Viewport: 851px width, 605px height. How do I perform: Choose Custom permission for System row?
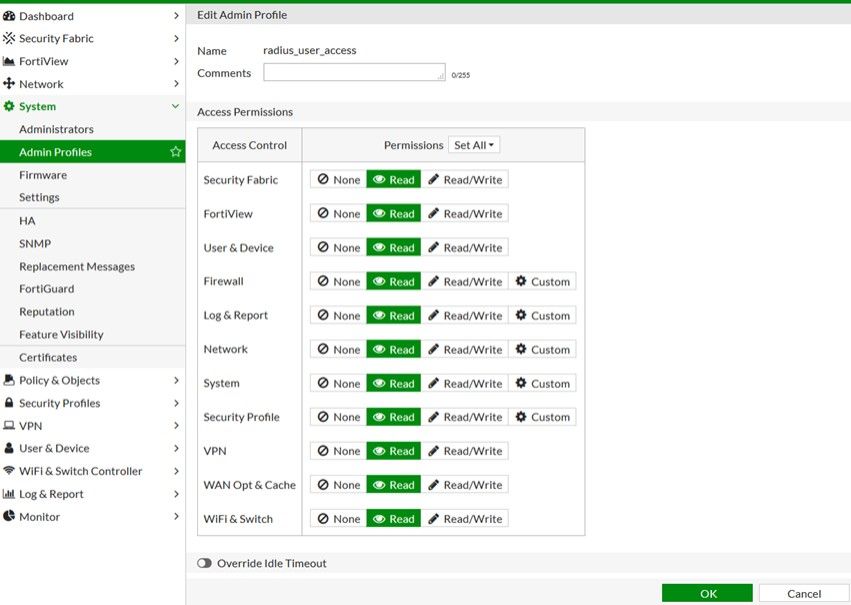(x=542, y=383)
